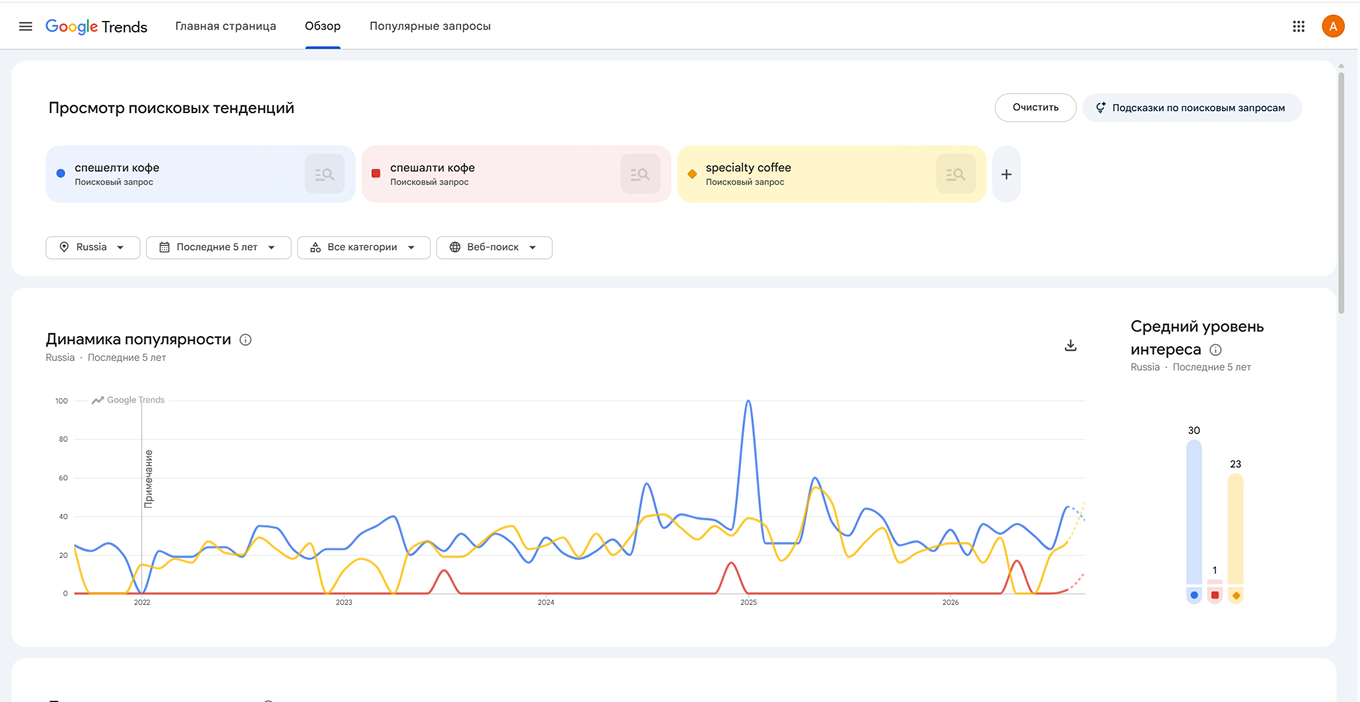Open topic search for спешелти кофе
The image size is (1360, 702).
coord(324,174)
